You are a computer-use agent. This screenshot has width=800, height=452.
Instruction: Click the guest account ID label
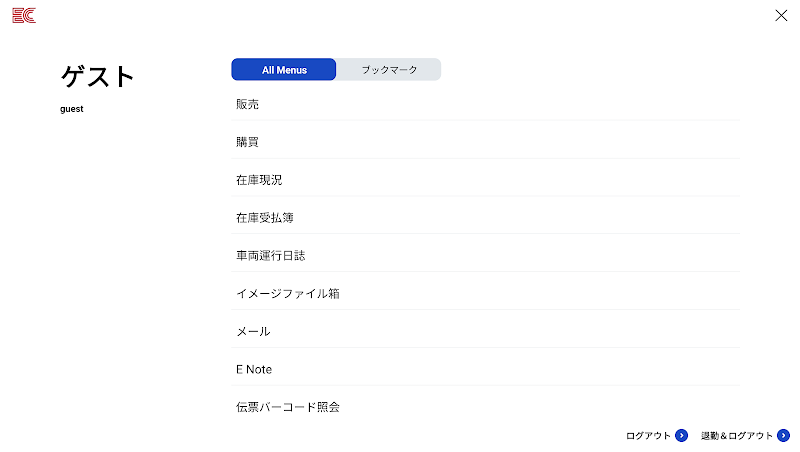[72, 109]
